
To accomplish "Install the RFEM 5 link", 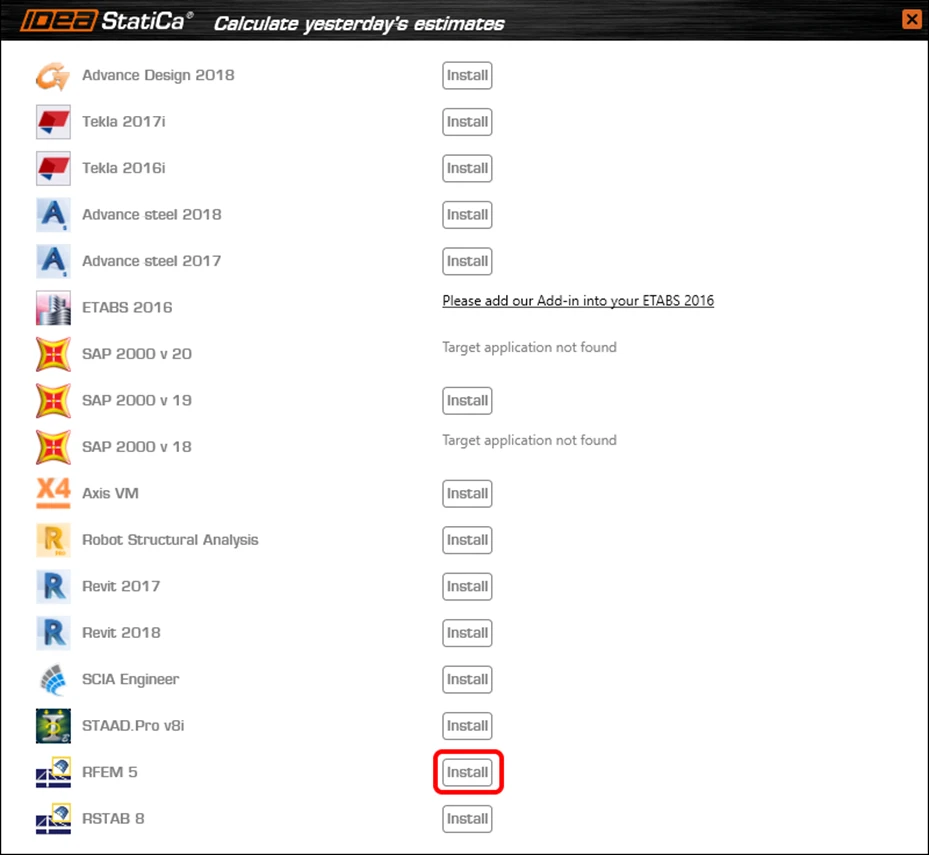I will coord(467,772).
